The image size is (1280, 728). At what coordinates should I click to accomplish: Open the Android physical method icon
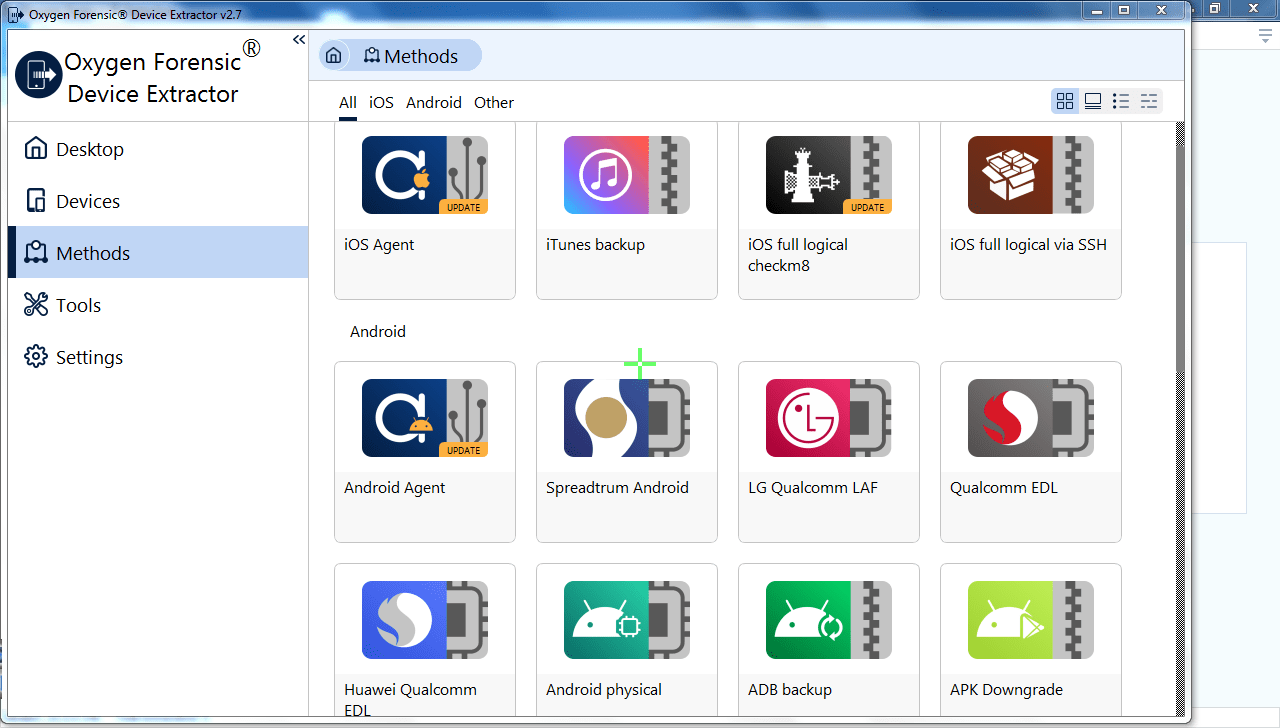tap(627, 620)
